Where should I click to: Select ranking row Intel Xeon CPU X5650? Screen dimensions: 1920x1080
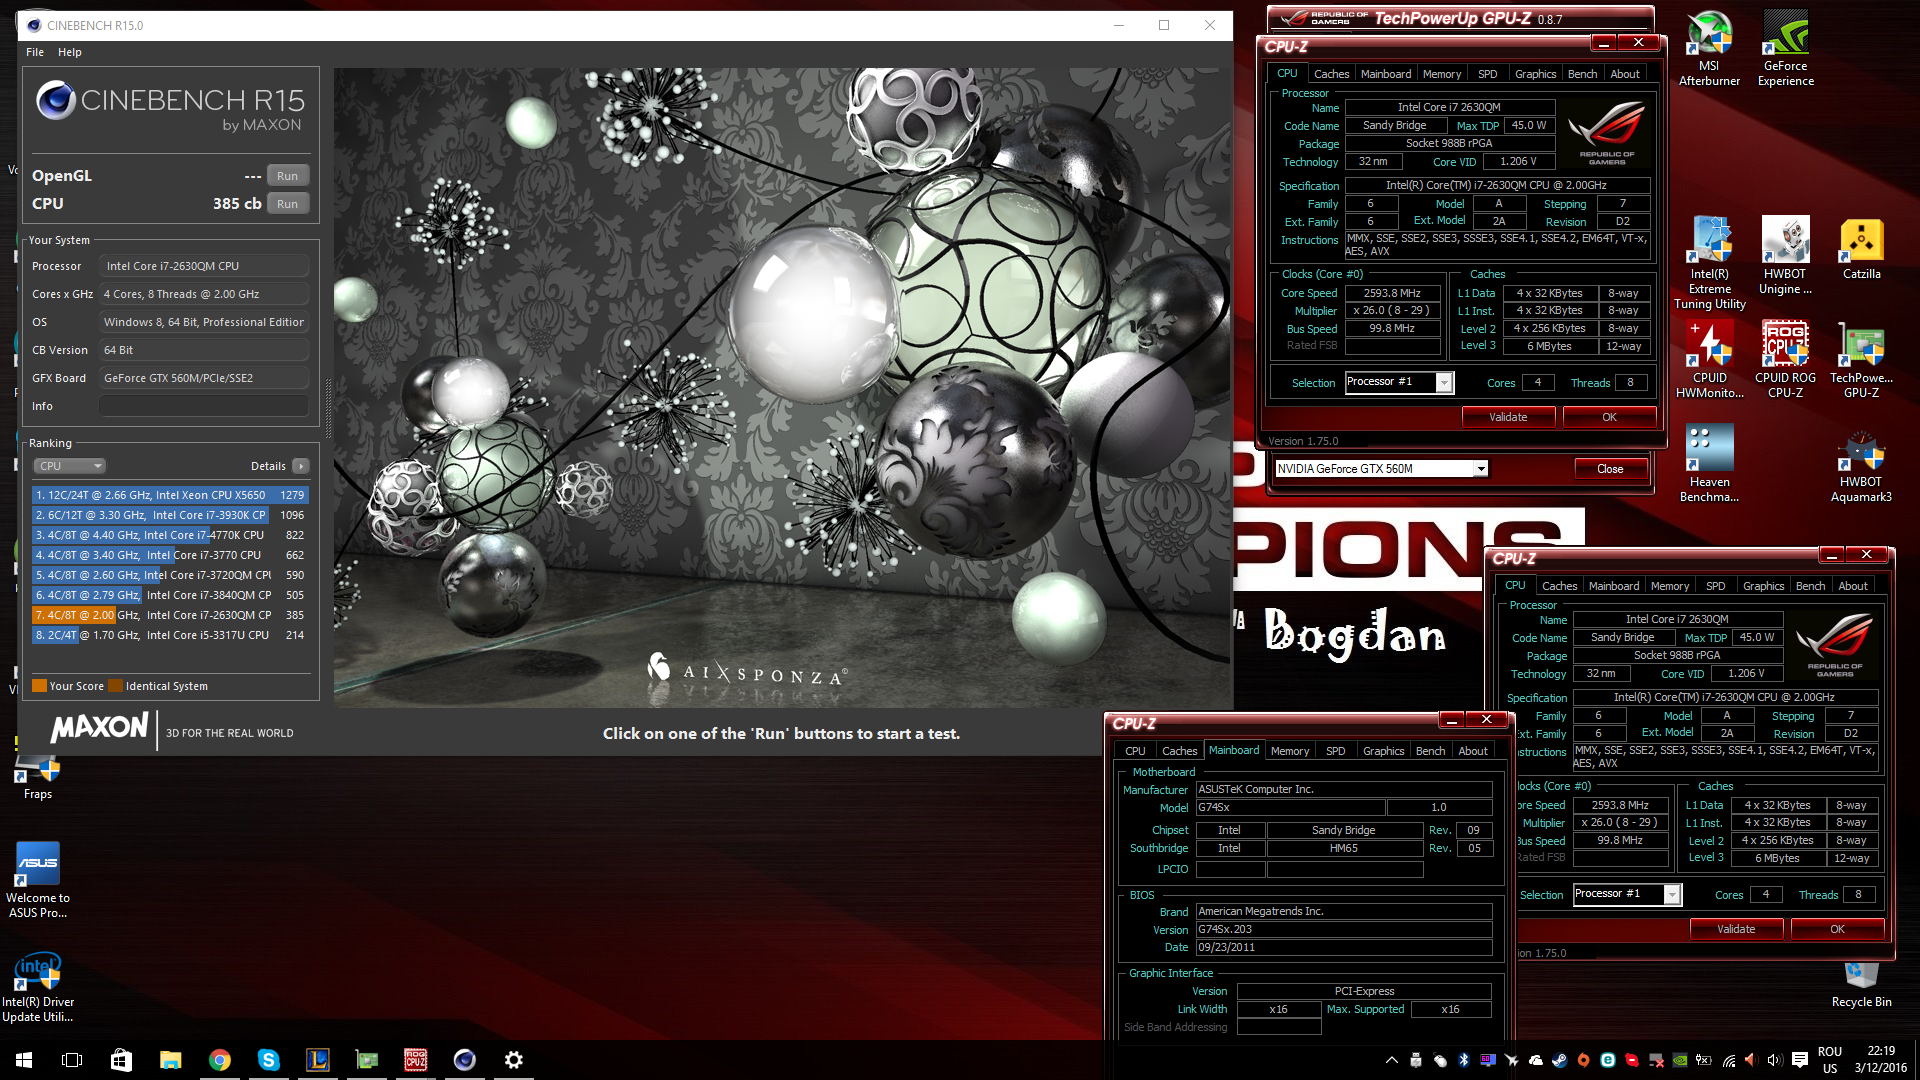coord(170,495)
